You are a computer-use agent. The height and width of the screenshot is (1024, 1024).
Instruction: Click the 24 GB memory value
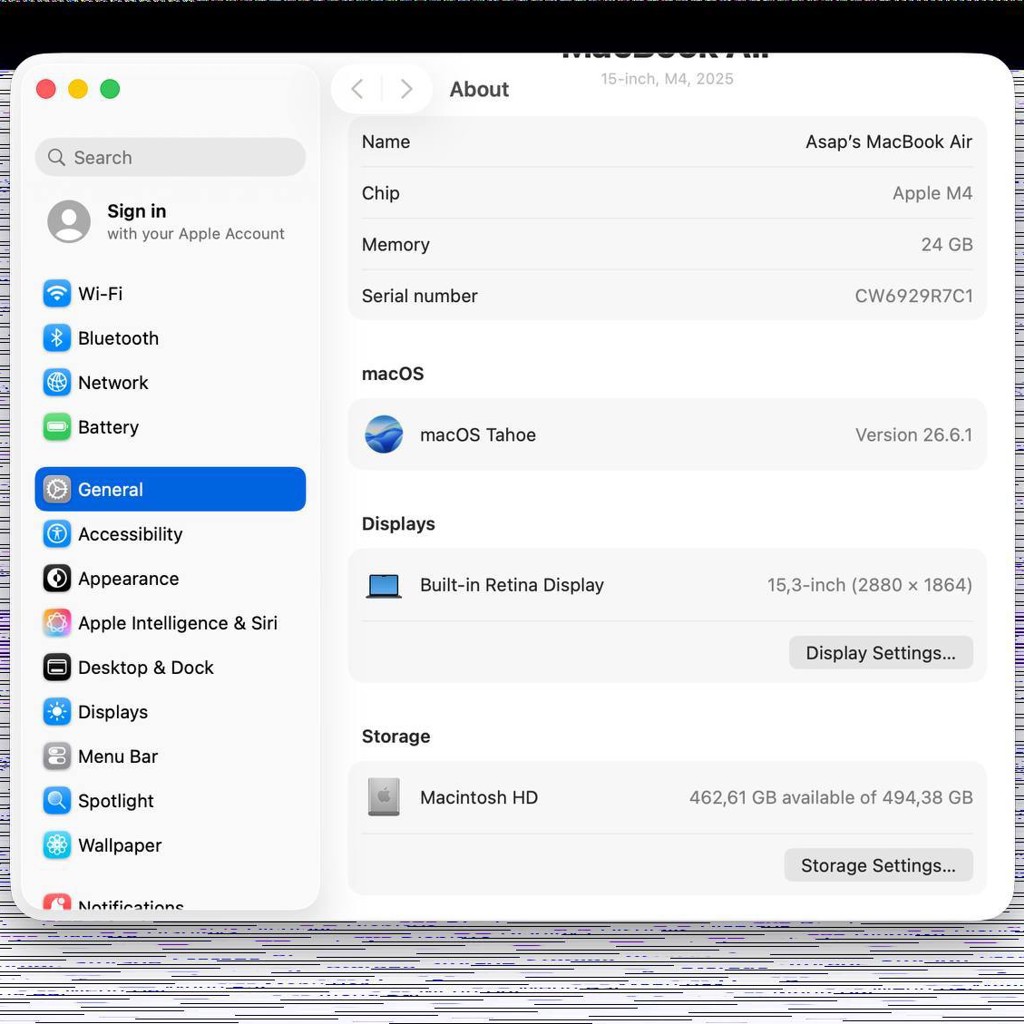tap(947, 244)
